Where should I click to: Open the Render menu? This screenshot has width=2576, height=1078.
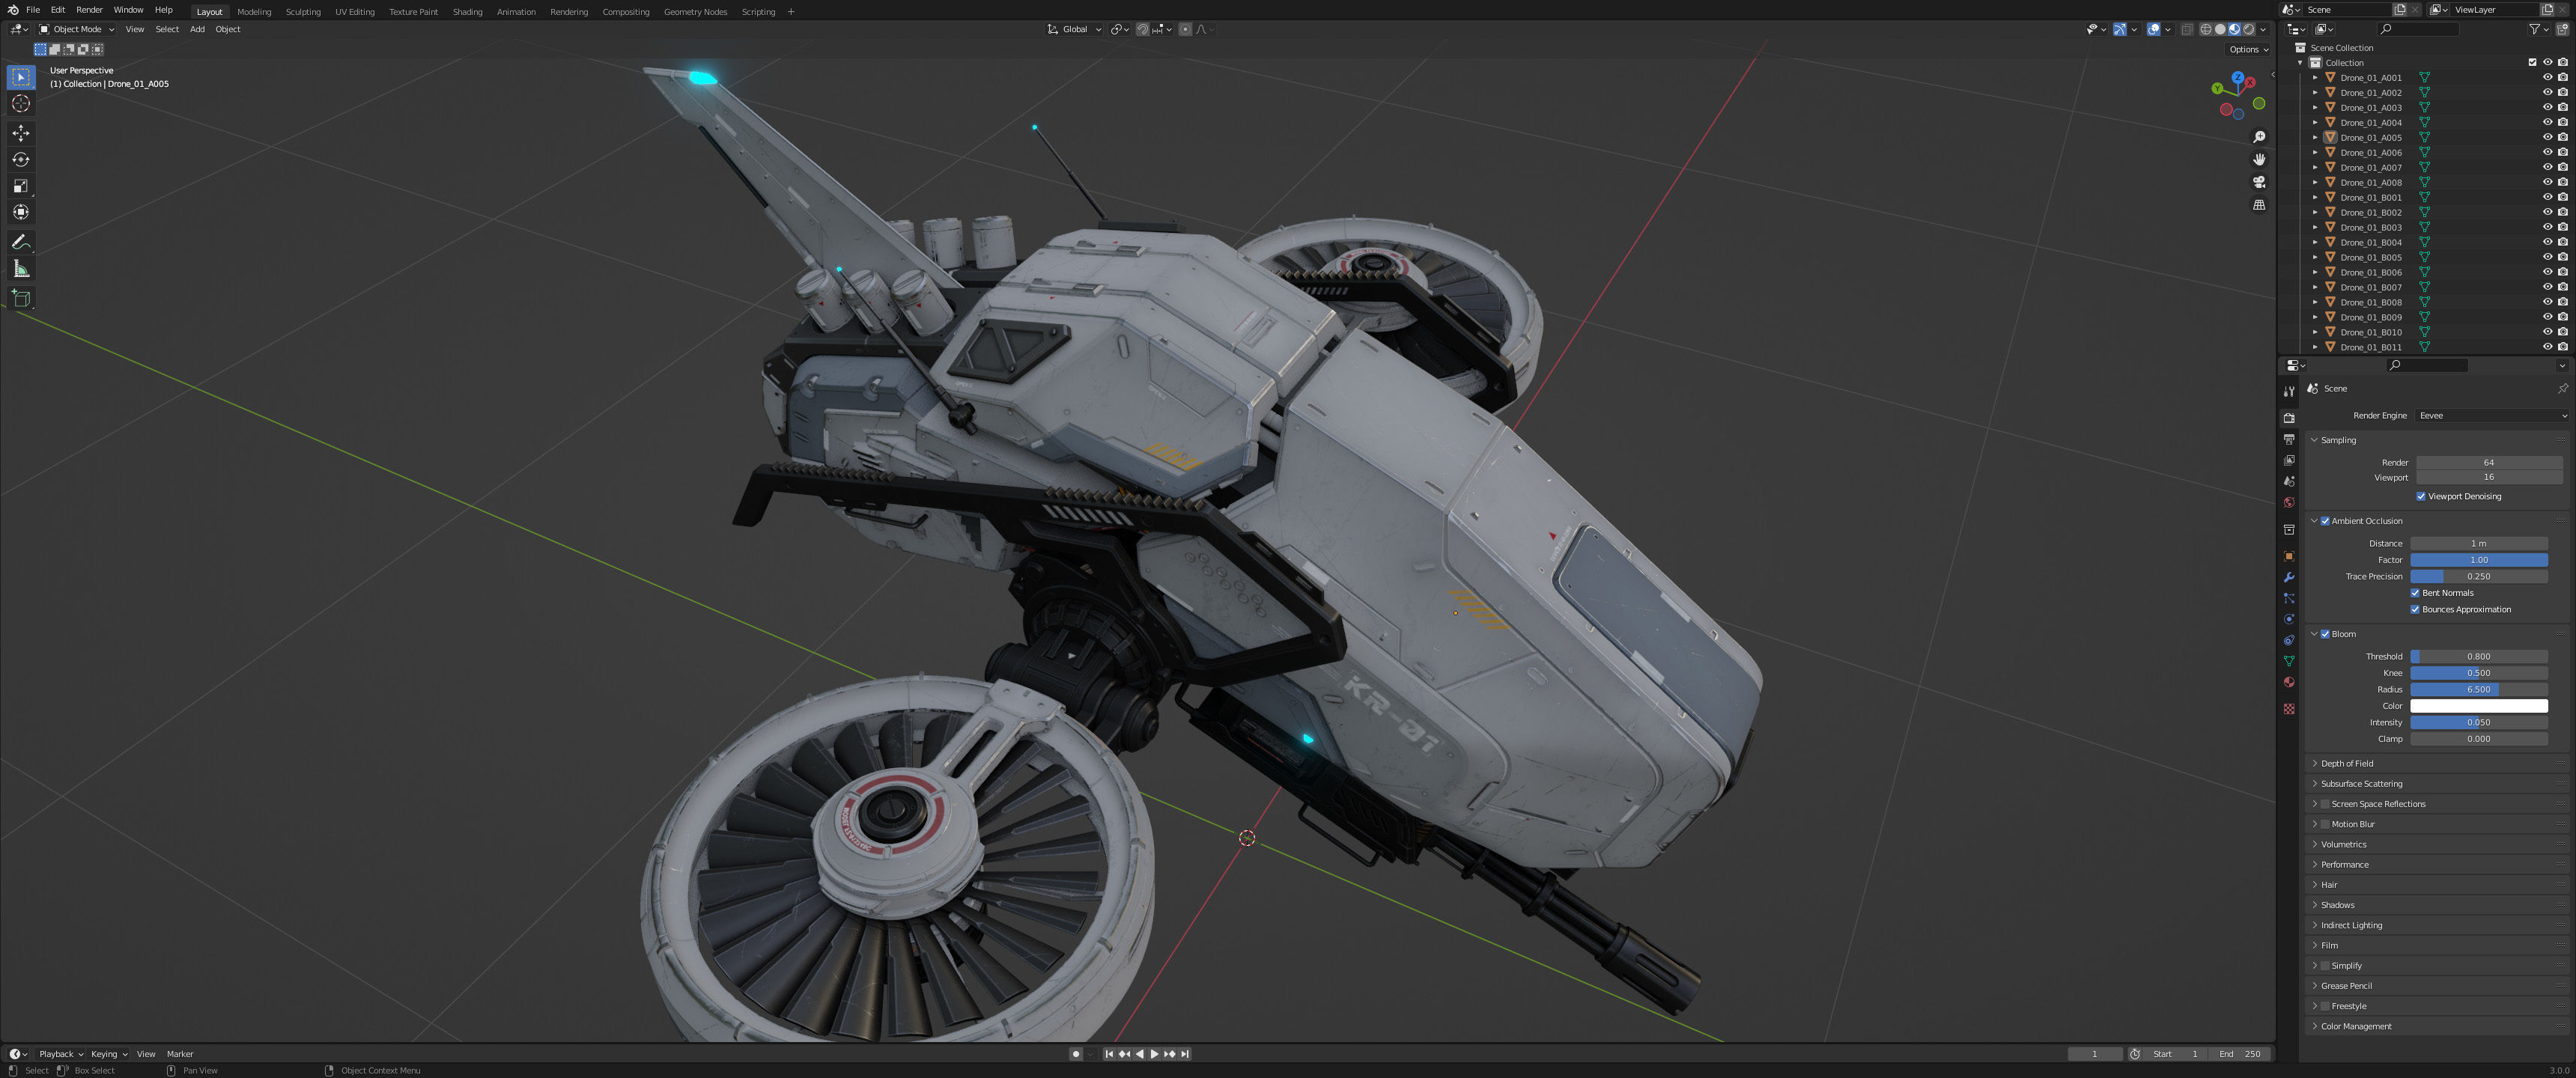point(89,10)
